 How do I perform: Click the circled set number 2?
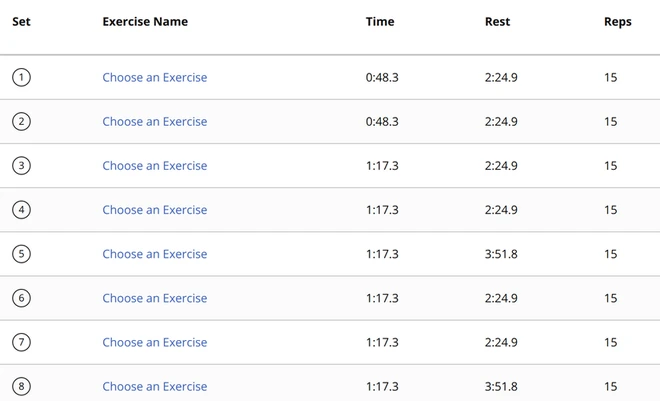[21, 122]
